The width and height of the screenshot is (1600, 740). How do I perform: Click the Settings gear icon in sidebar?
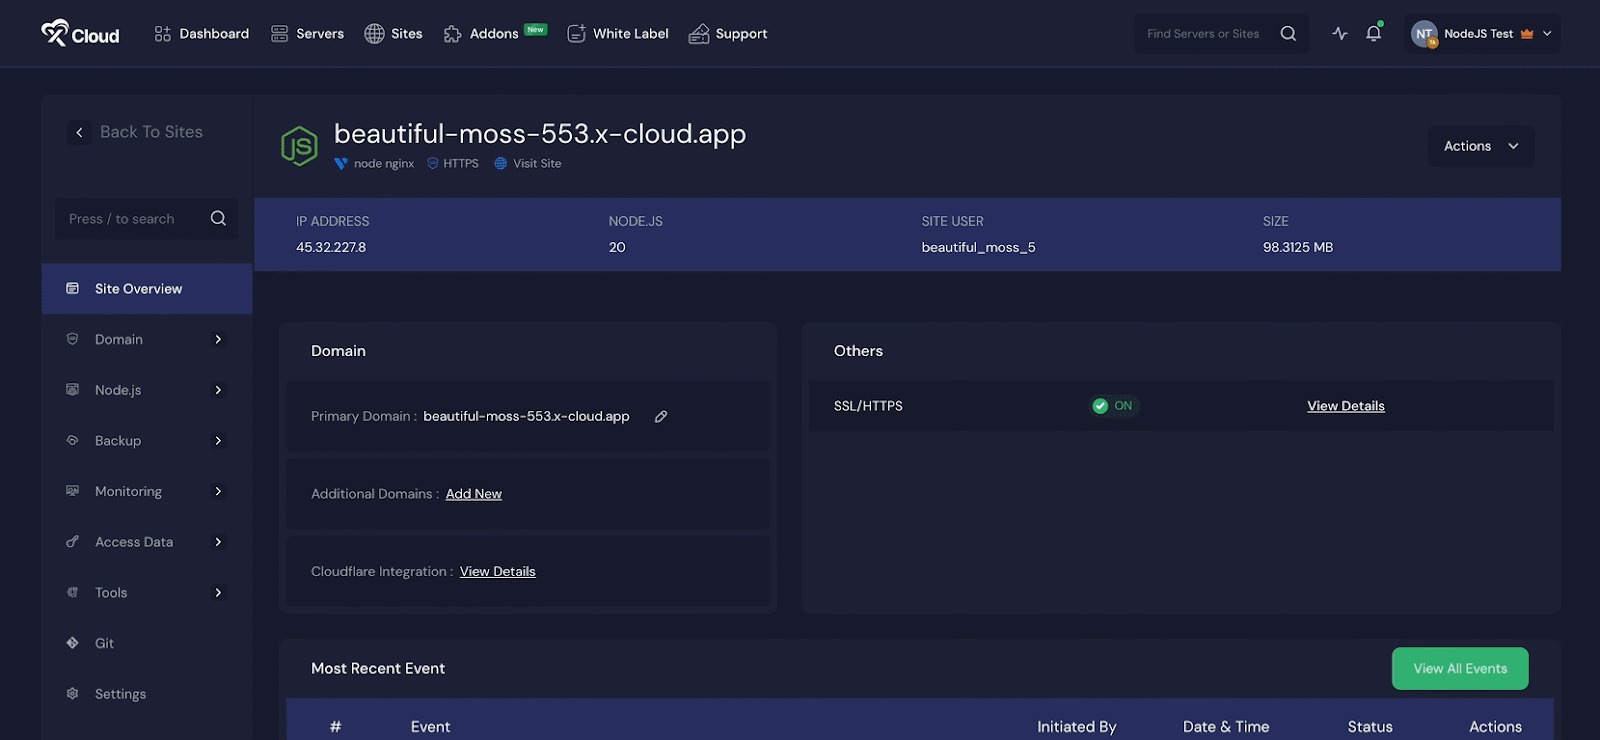coord(72,694)
